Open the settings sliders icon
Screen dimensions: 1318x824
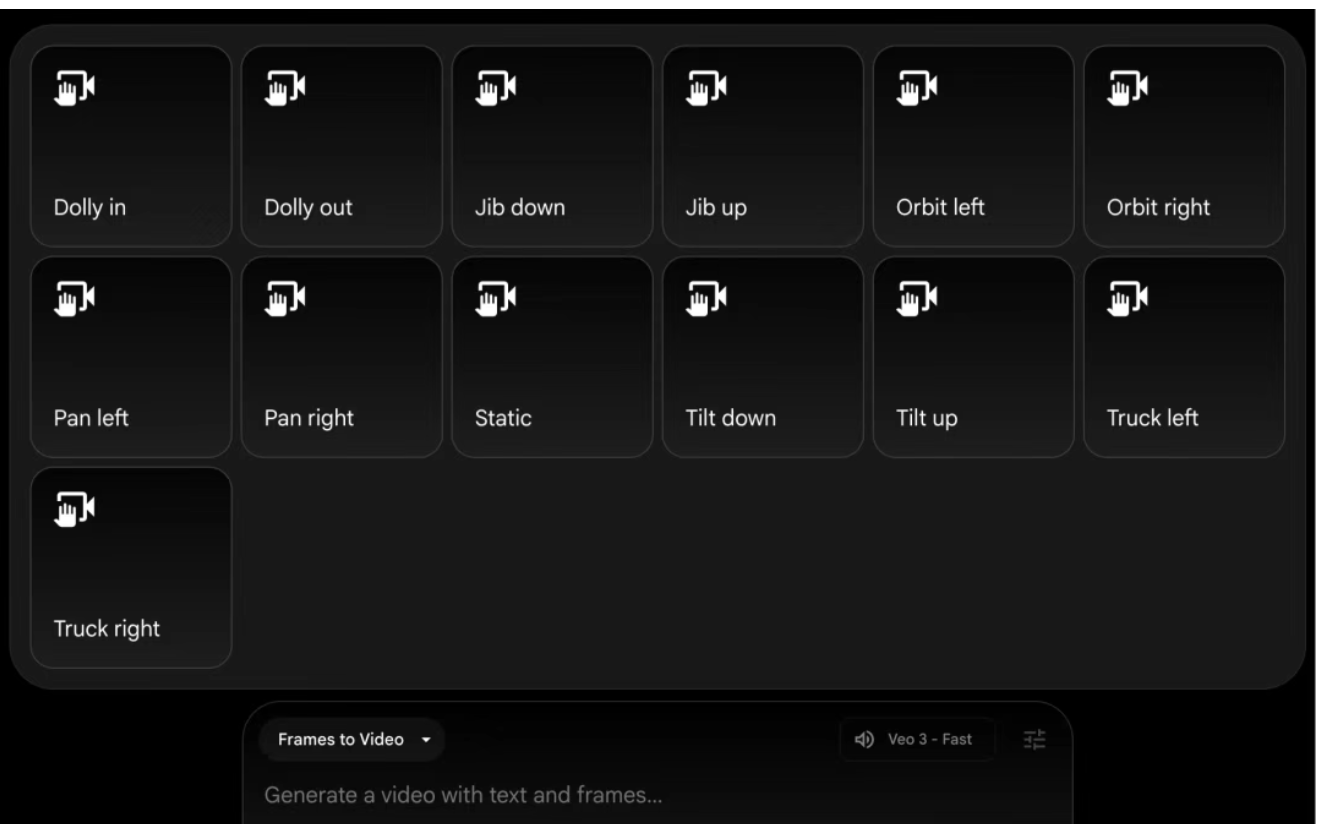click(1034, 740)
